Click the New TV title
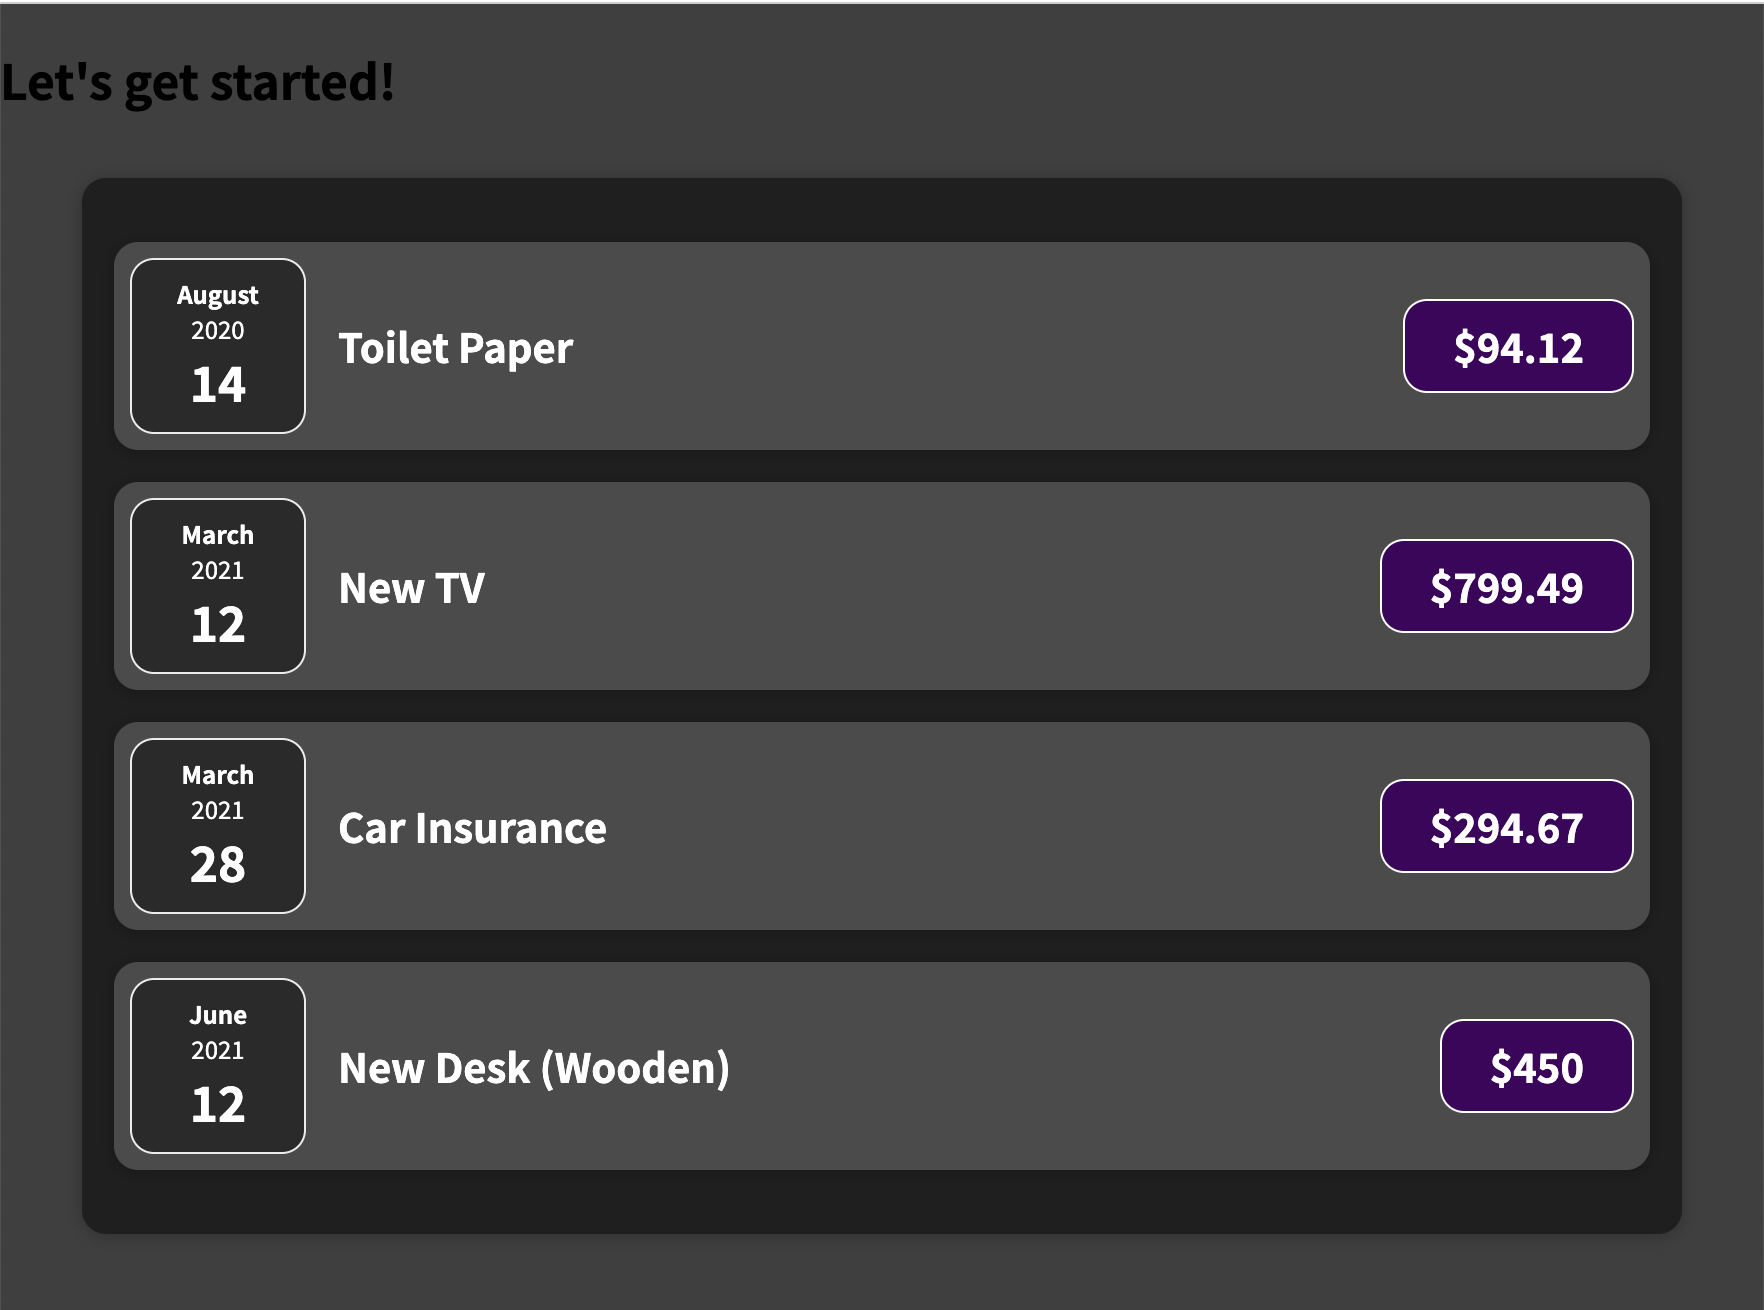1764x1310 pixels. point(412,588)
